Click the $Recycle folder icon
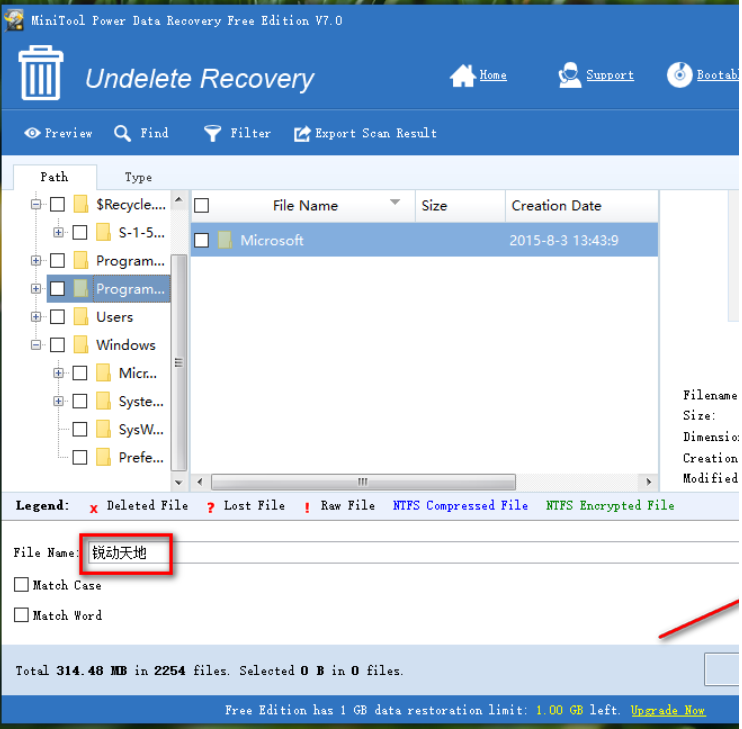The height and width of the screenshot is (729, 742). (x=81, y=204)
